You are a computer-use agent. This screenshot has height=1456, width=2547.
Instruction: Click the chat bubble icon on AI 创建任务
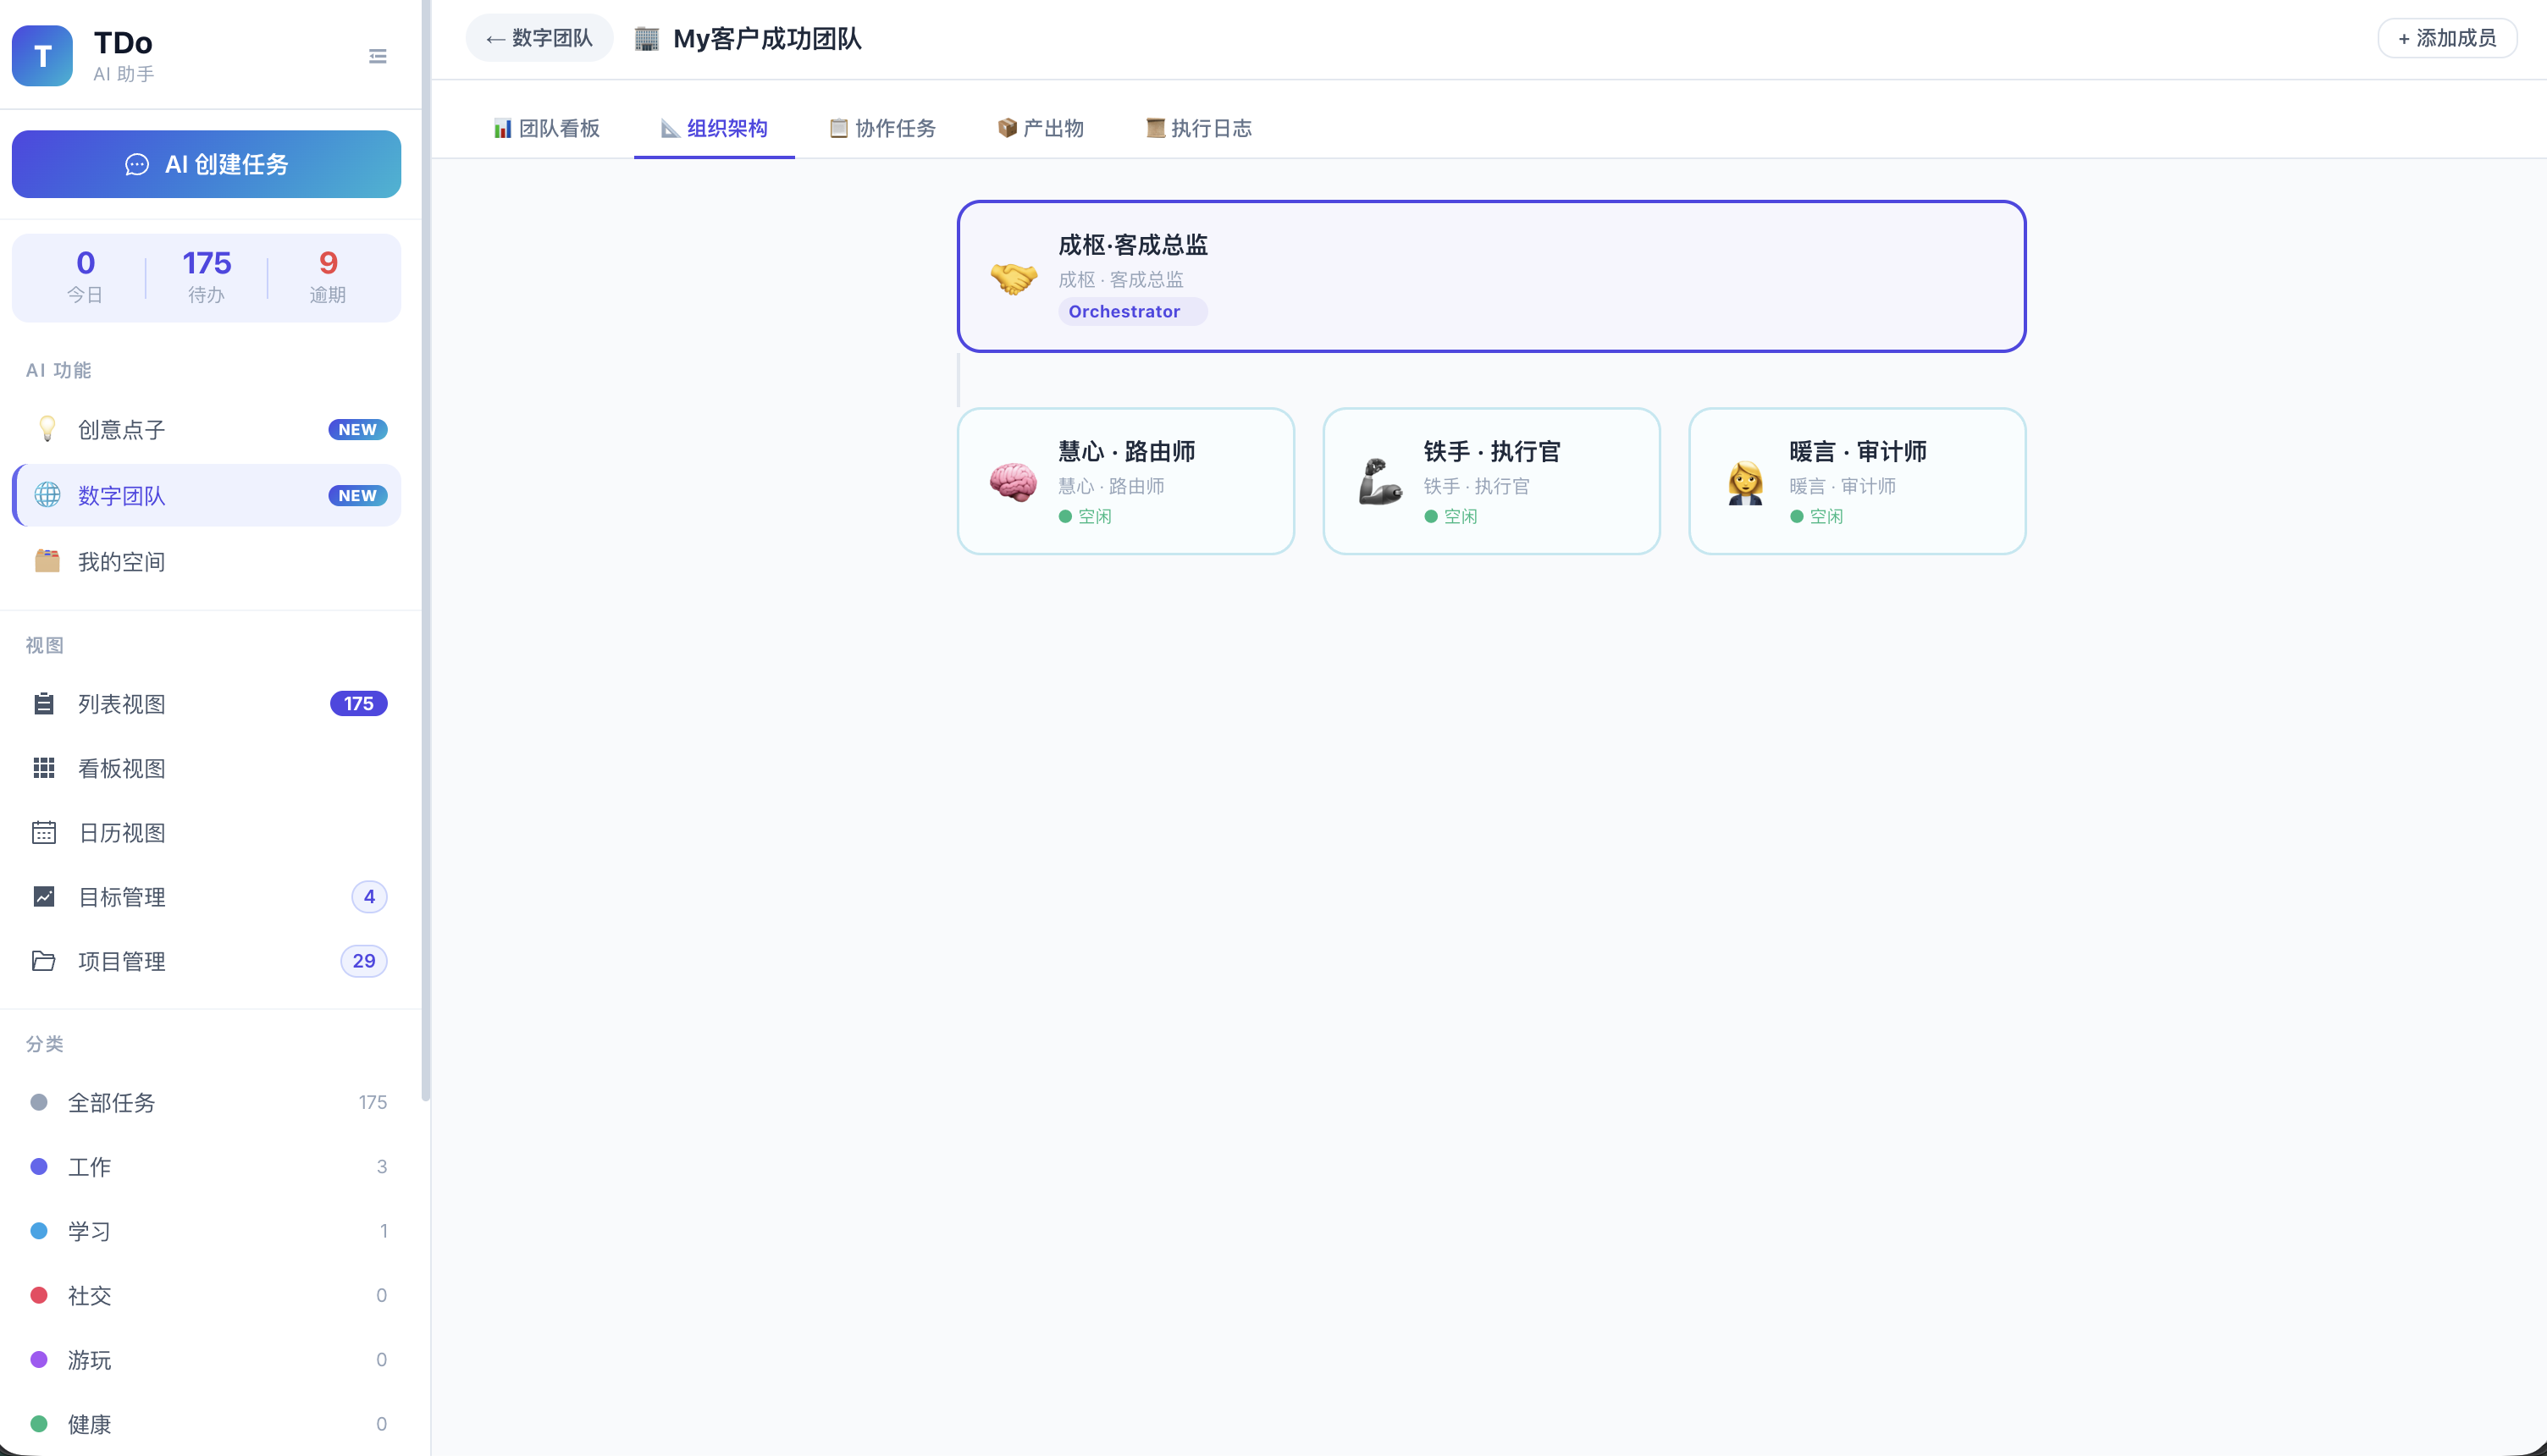coord(137,165)
